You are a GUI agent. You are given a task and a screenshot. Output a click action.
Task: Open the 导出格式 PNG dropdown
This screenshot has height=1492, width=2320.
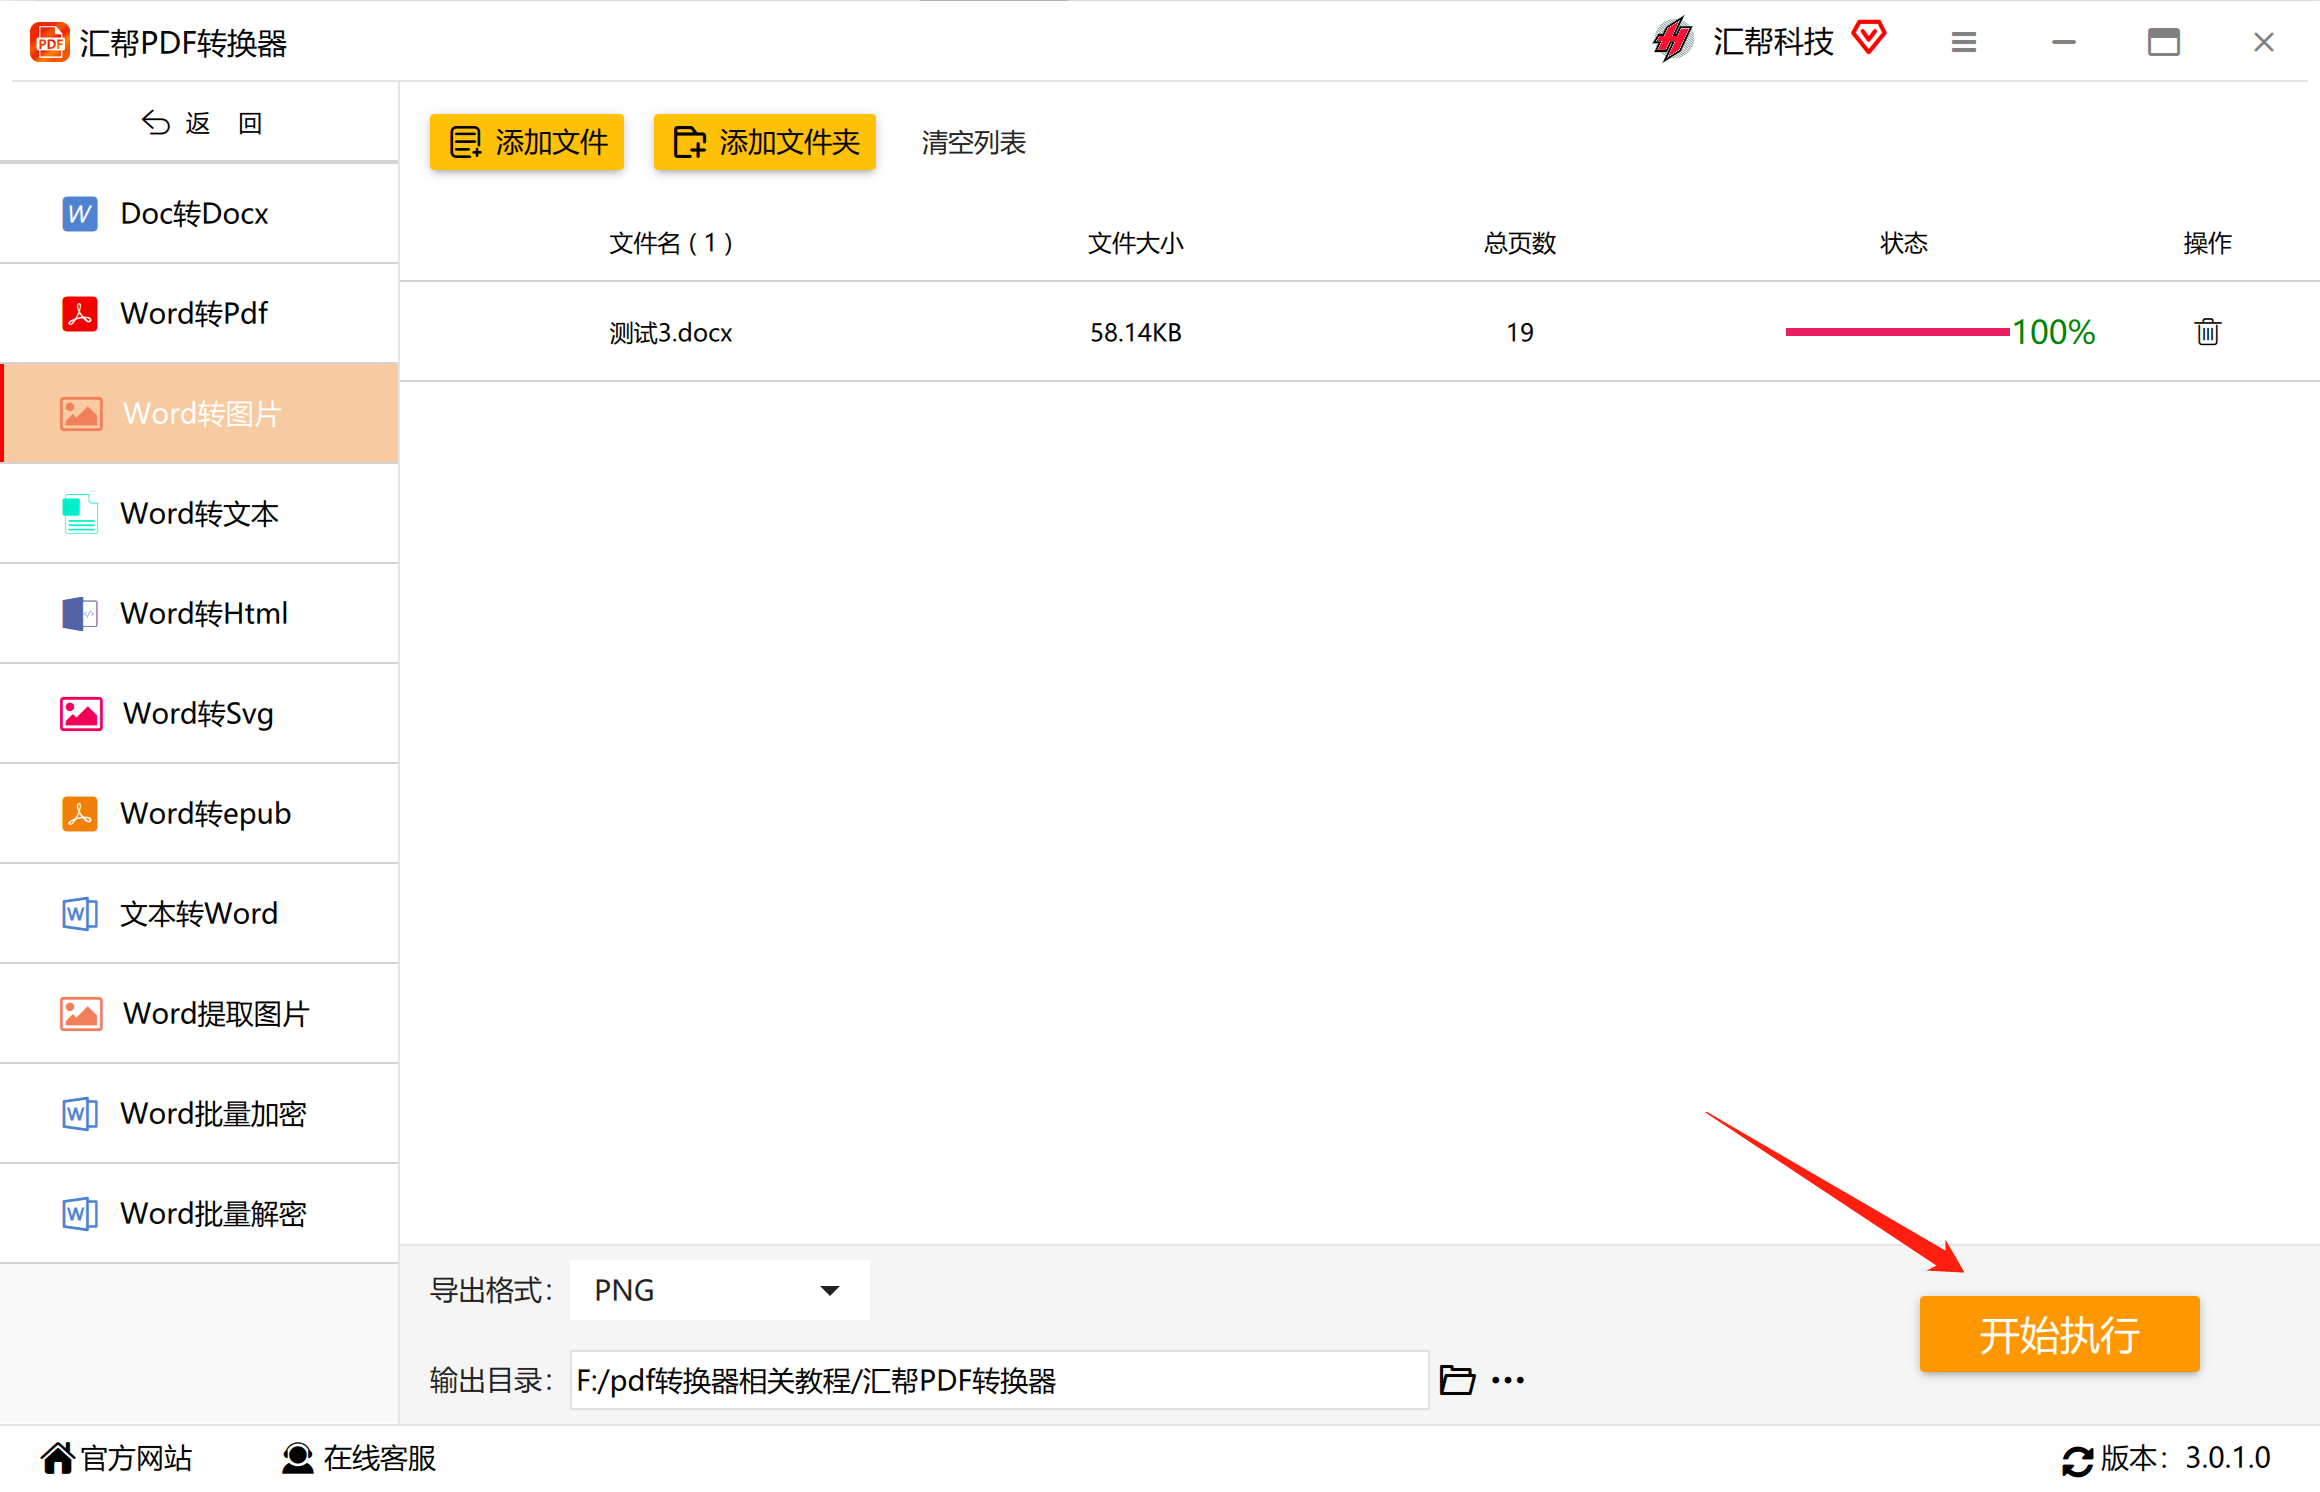(x=719, y=1290)
